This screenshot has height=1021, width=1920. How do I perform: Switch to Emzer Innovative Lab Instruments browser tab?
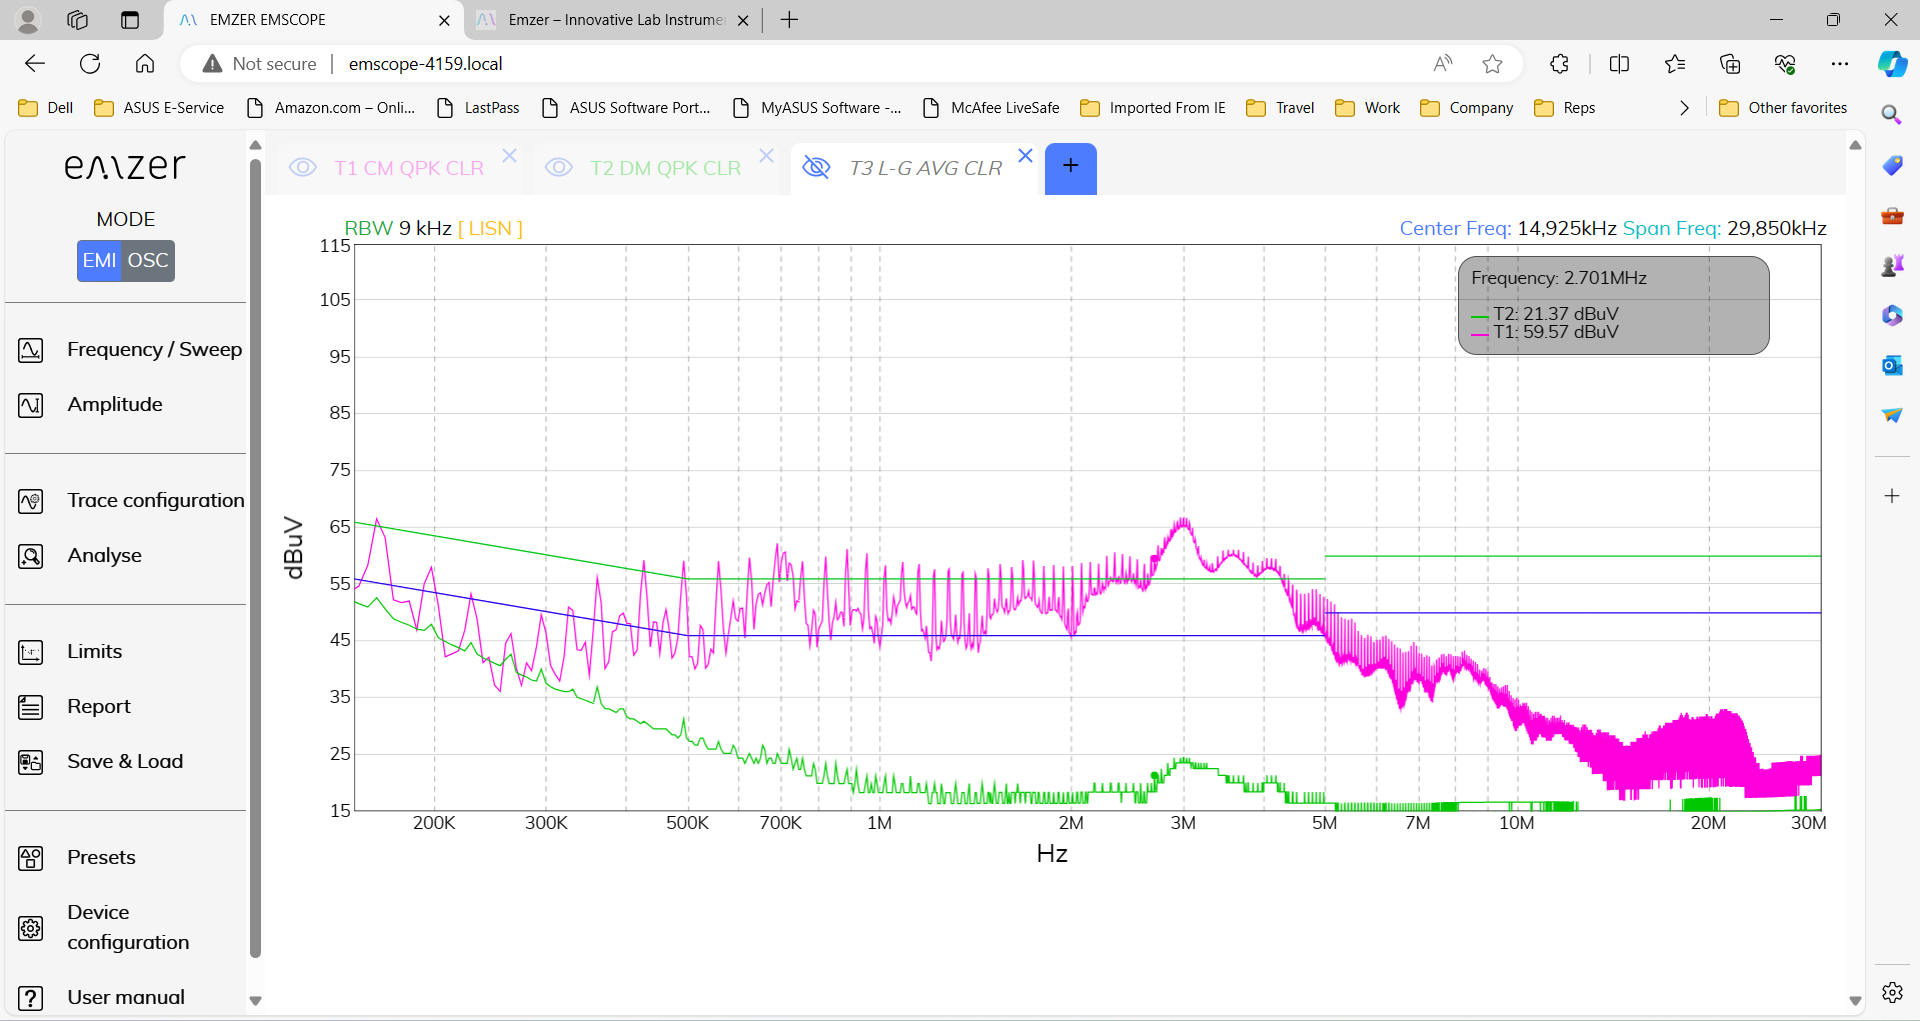tap(612, 20)
